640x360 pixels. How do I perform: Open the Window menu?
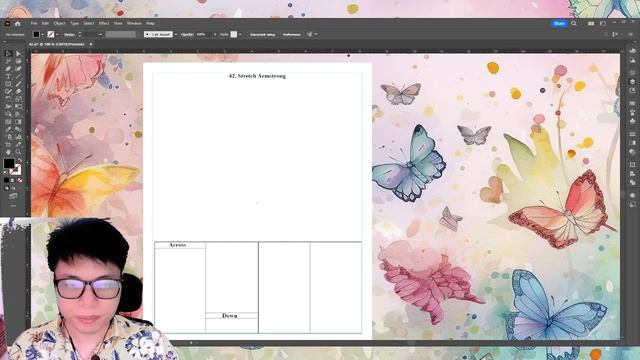[134, 24]
